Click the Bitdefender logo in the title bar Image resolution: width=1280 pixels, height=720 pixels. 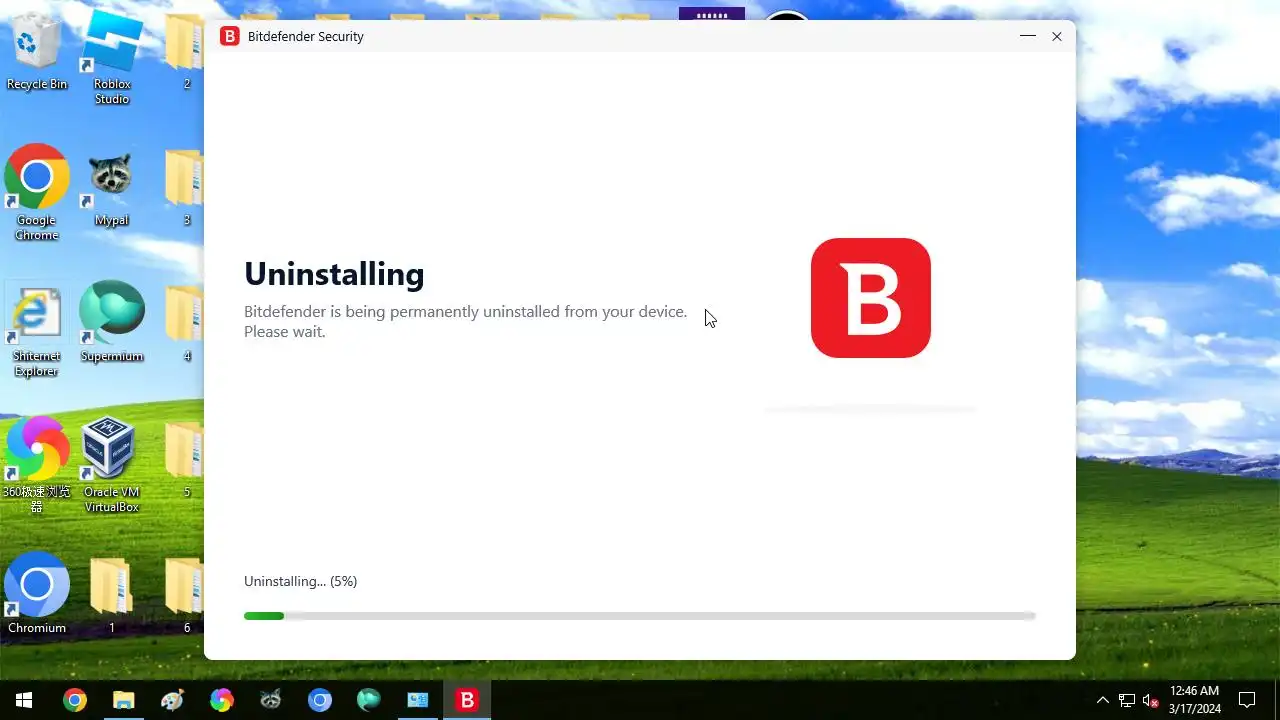tap(230, 36)
